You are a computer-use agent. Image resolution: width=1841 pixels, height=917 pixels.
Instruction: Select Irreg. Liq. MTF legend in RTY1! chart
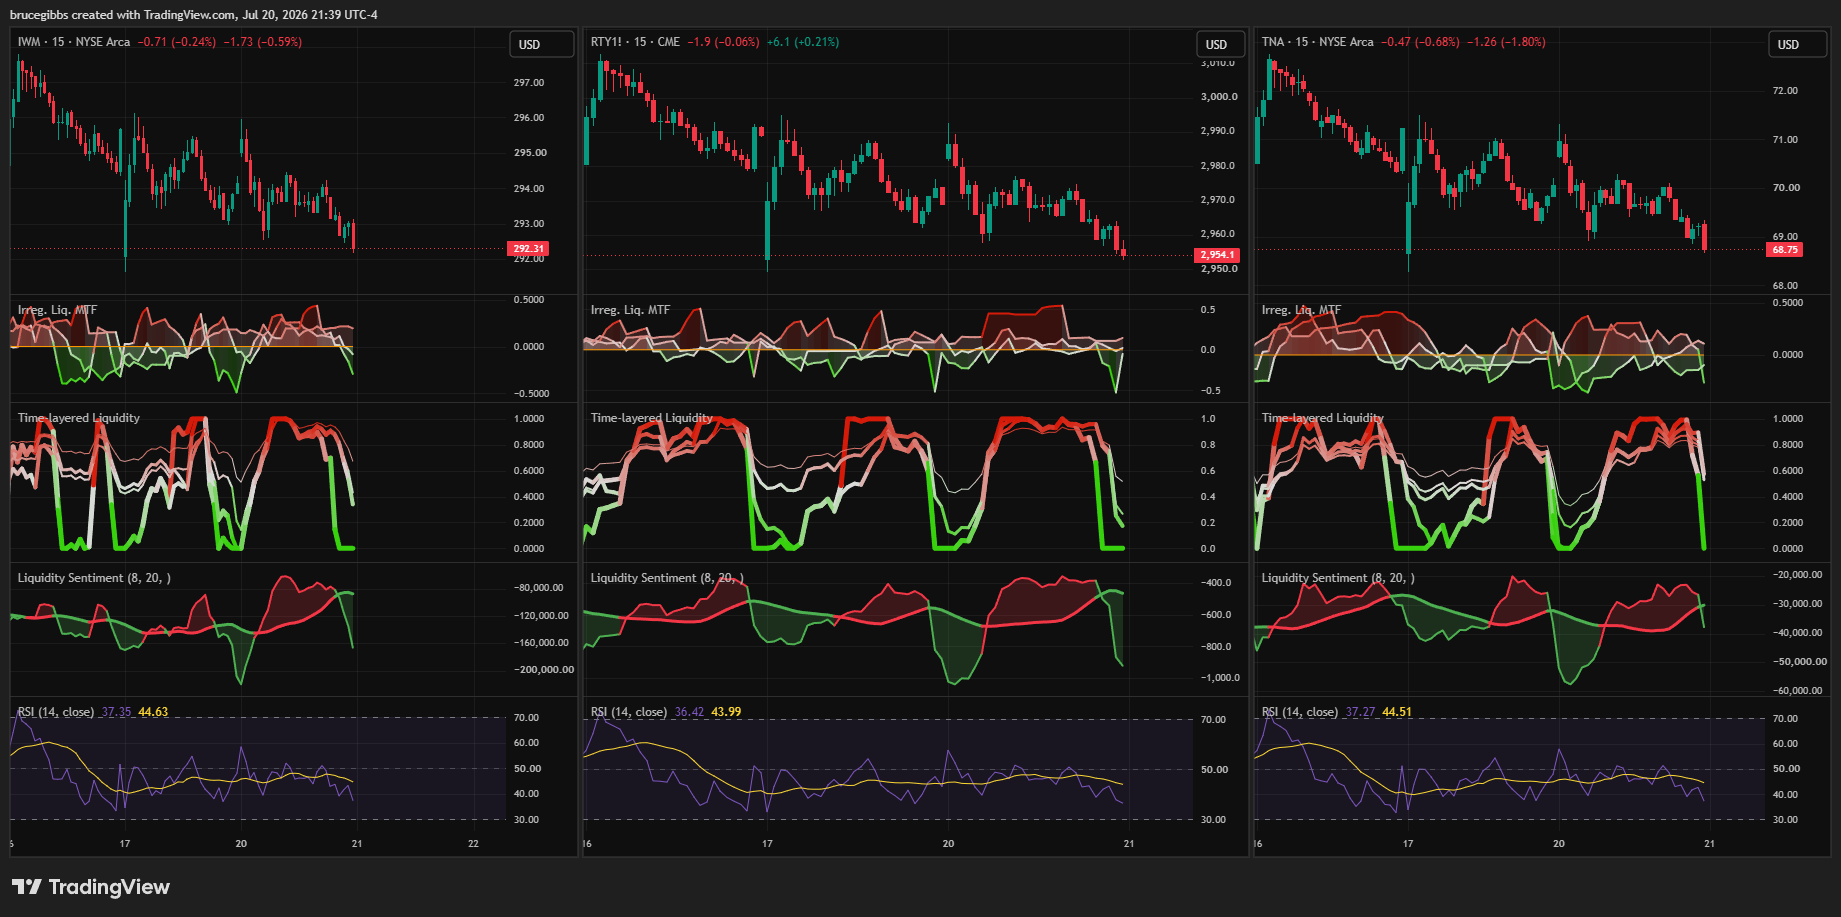click(630, 310)
